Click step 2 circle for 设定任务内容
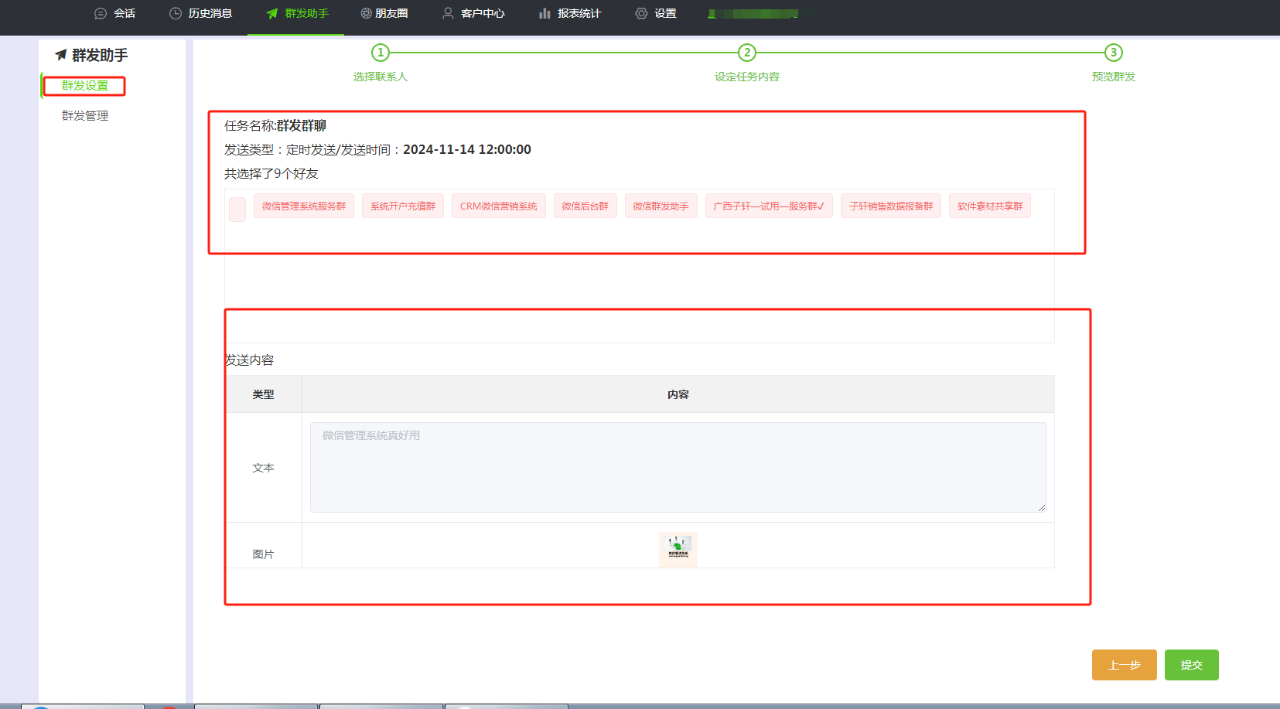1280x709 pixels. coord(747,53)
